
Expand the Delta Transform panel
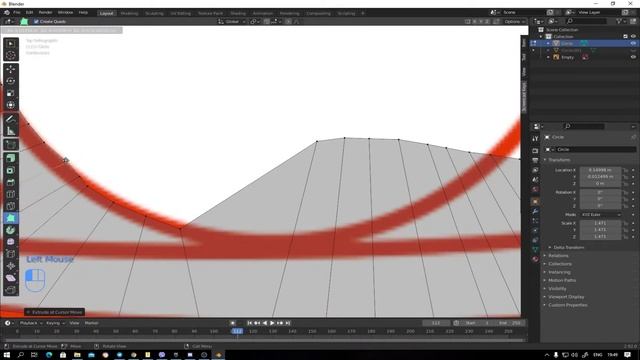(569, 247)
